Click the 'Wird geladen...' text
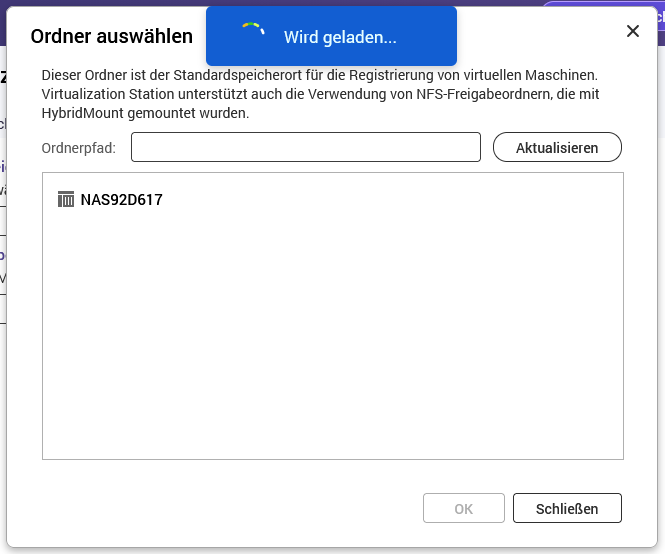Viewport: 665px width, 554px height. coord(340,37)
